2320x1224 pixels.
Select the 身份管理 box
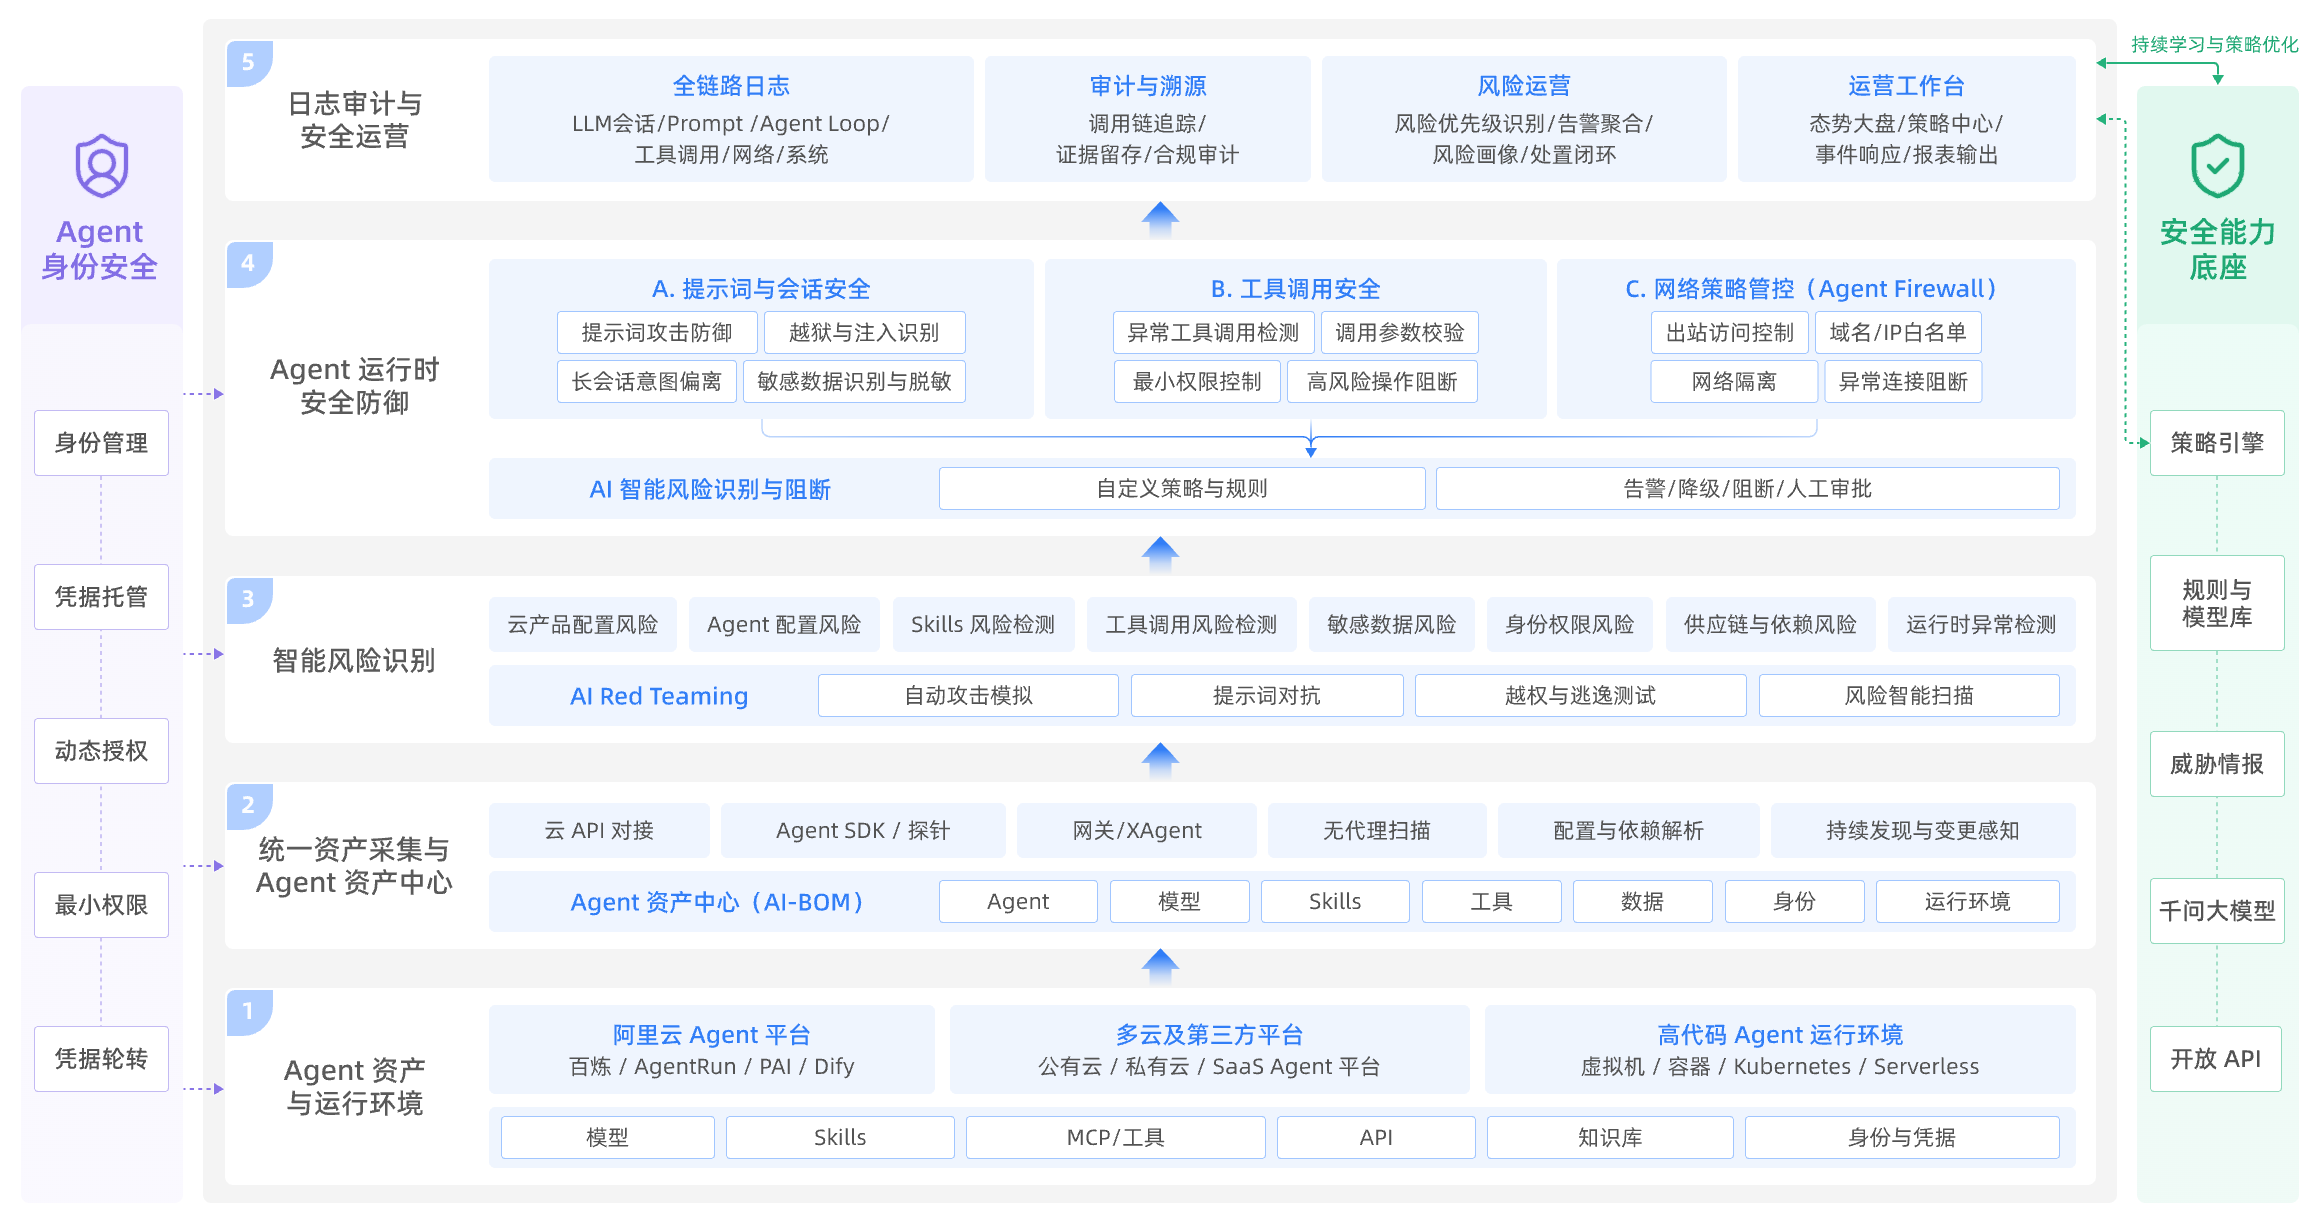(x=101, y=443)
